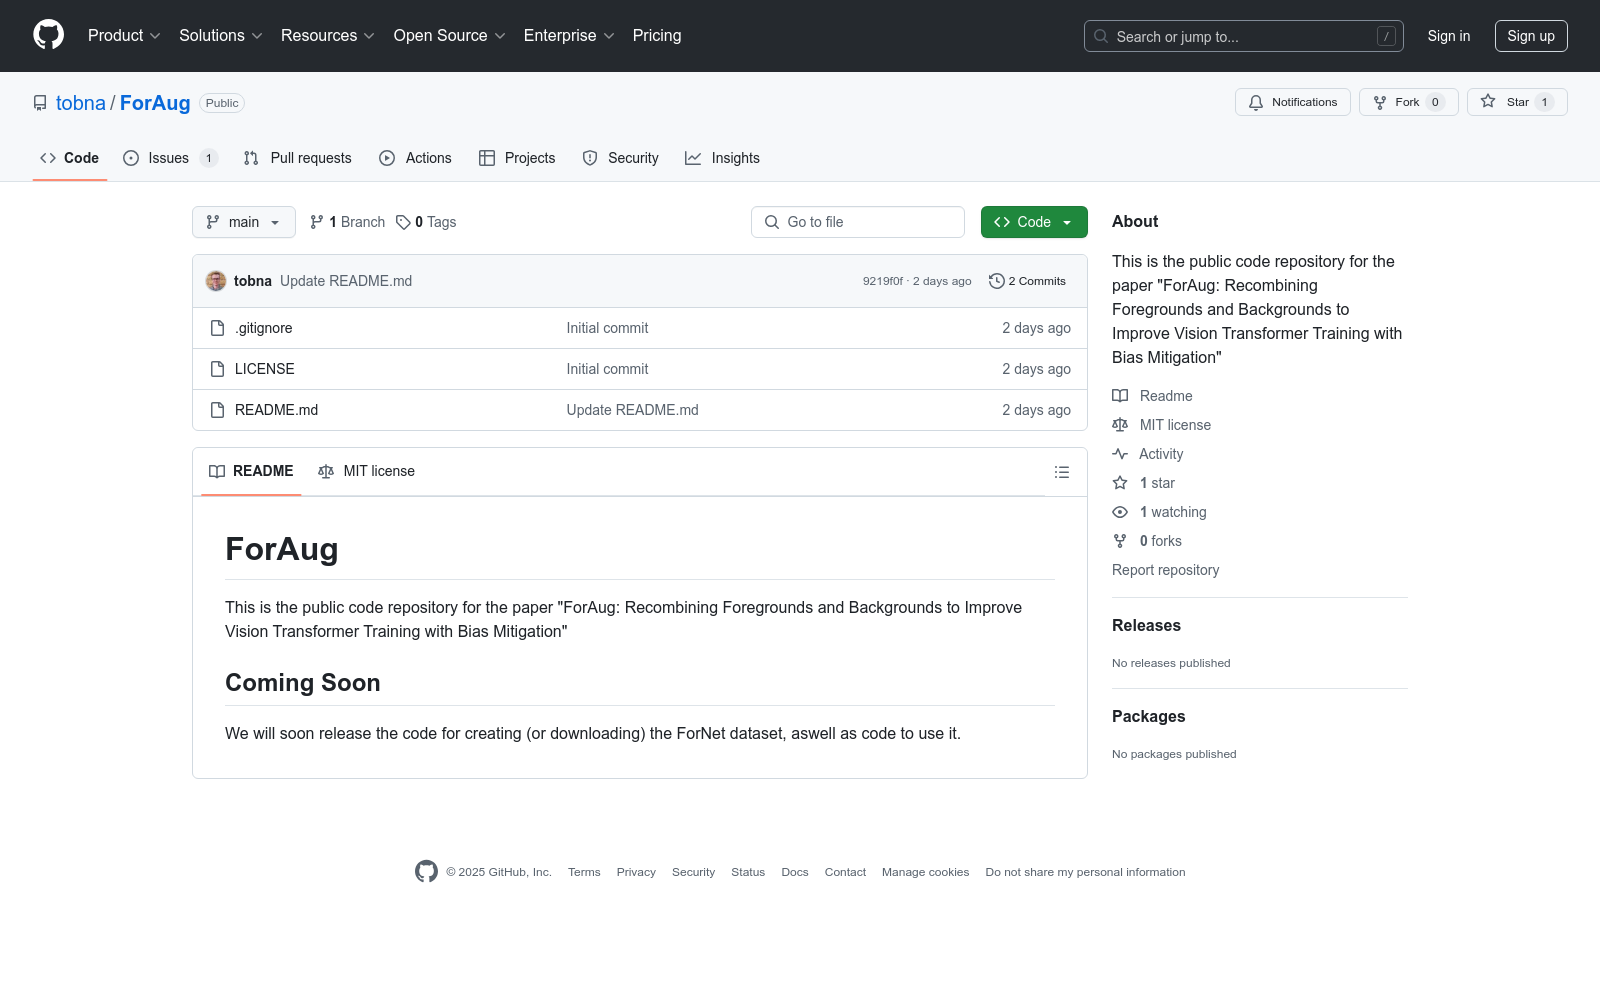
Task: View the 1 Branch link
Action: [x=347, y=222]
